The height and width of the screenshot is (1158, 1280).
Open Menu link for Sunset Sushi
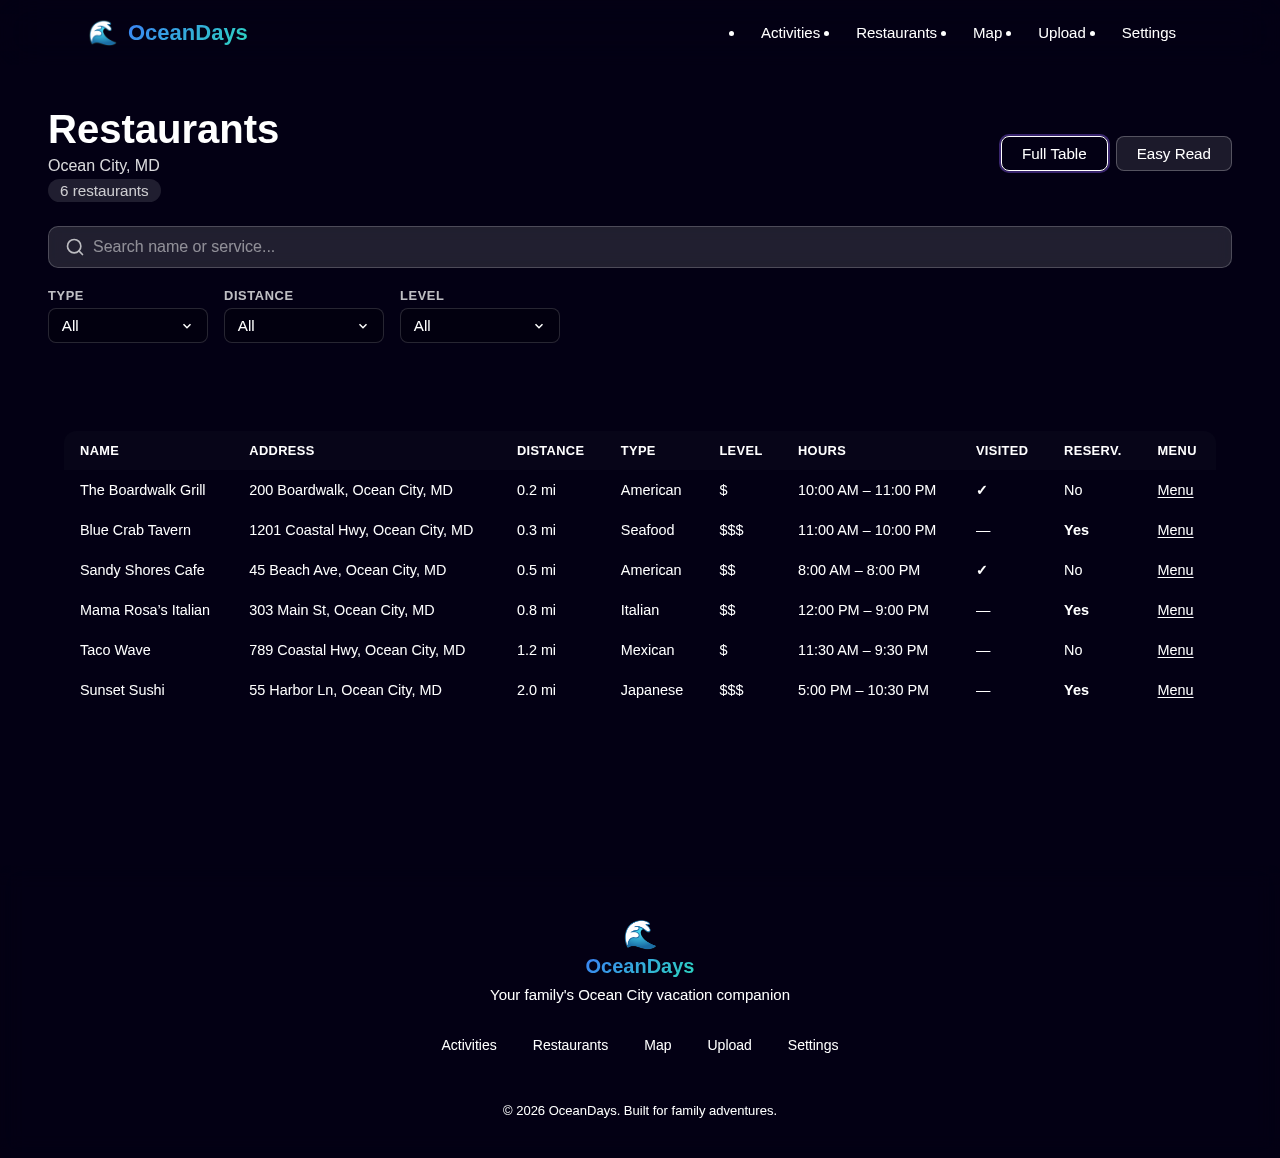(1175, 690)
